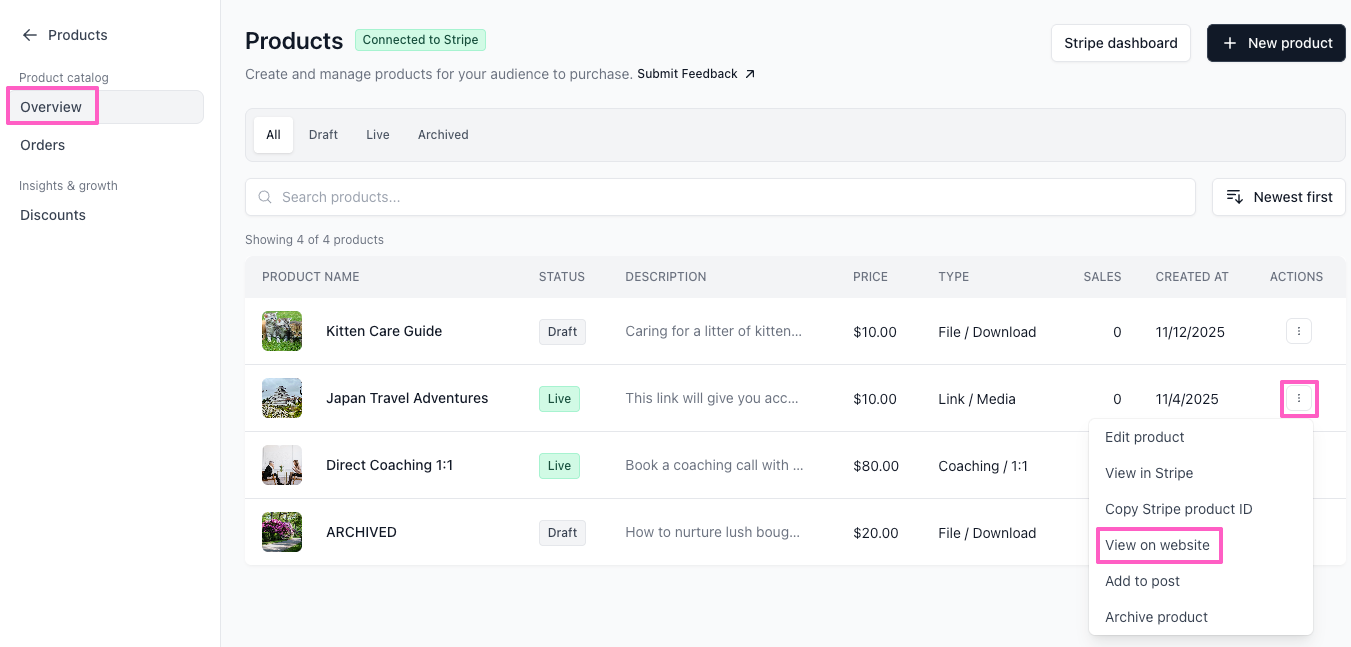Select Edit product from the menu
1351x647 pixels.
pos(1144,437)
